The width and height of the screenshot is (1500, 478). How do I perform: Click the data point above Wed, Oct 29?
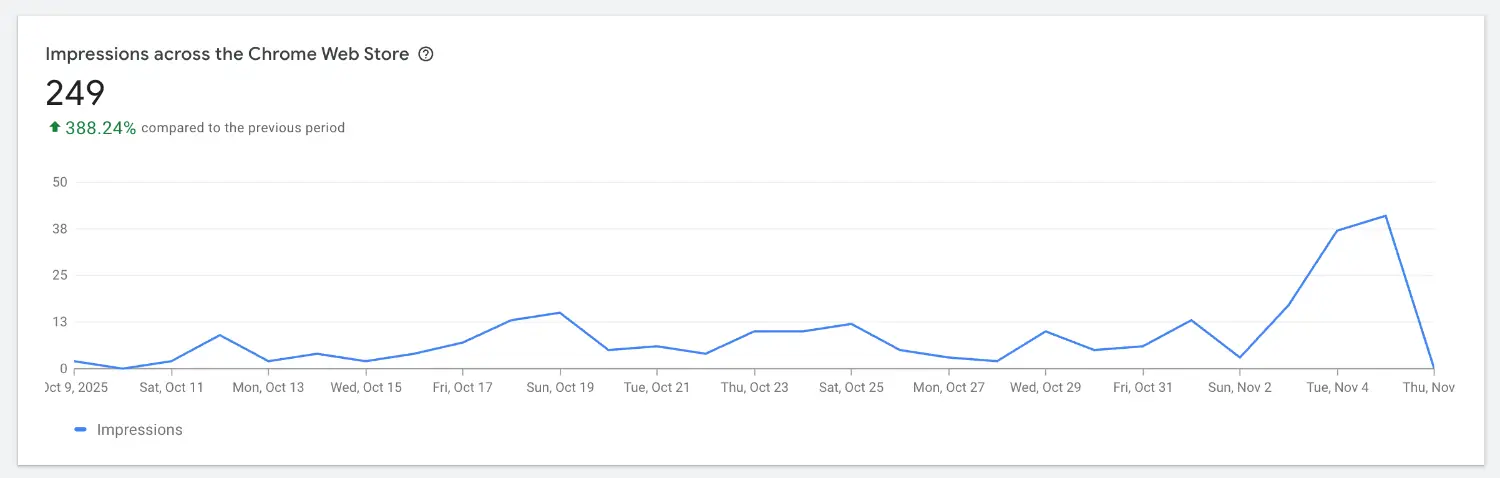click(x=1045, y=331)
